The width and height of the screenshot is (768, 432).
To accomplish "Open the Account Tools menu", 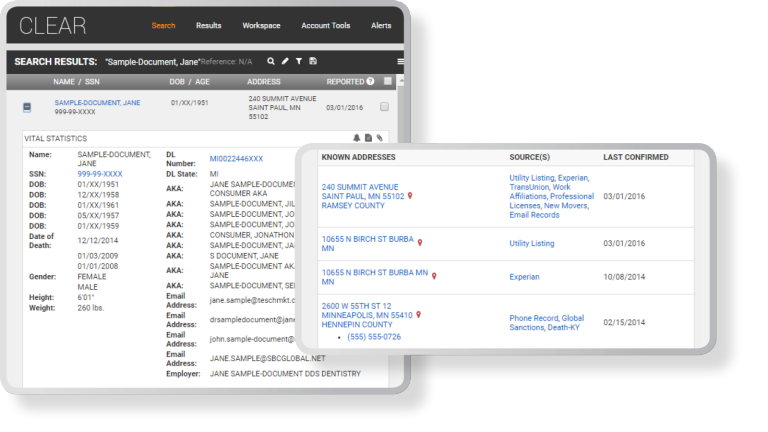I will pos(326,25).
